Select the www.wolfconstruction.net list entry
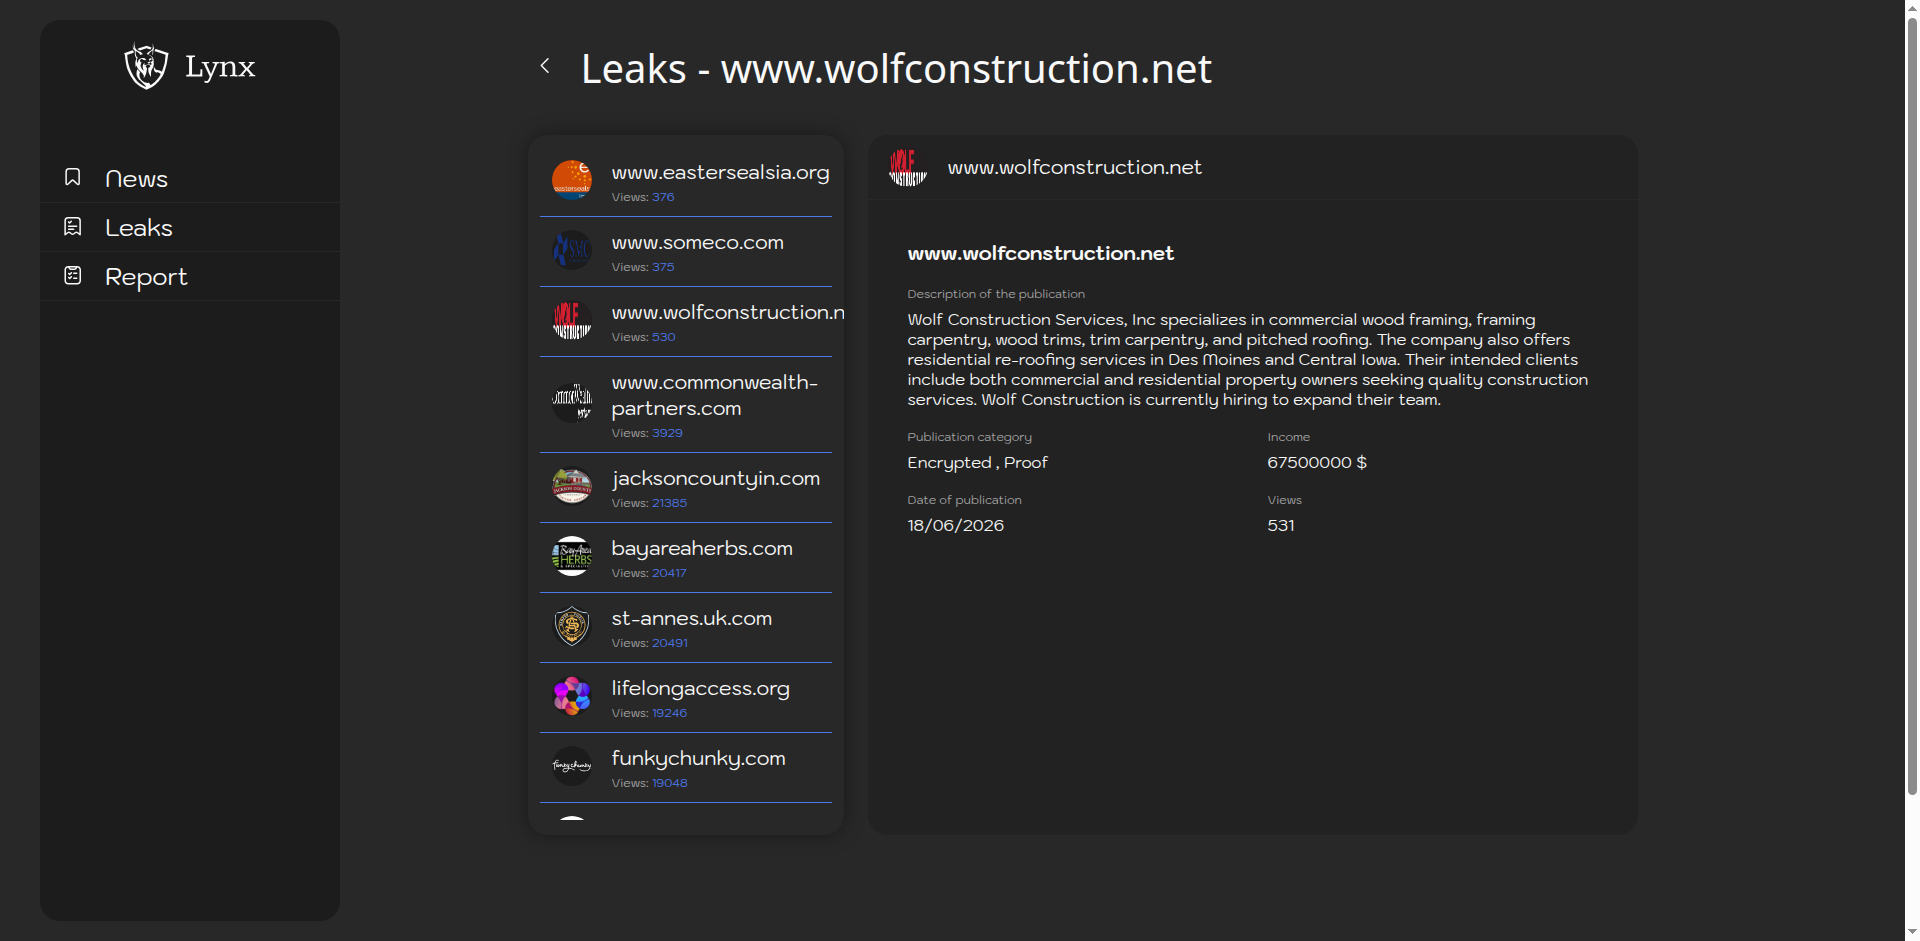Image resolution: width=1920 pixels, height=941 pixels. (686, 322)
